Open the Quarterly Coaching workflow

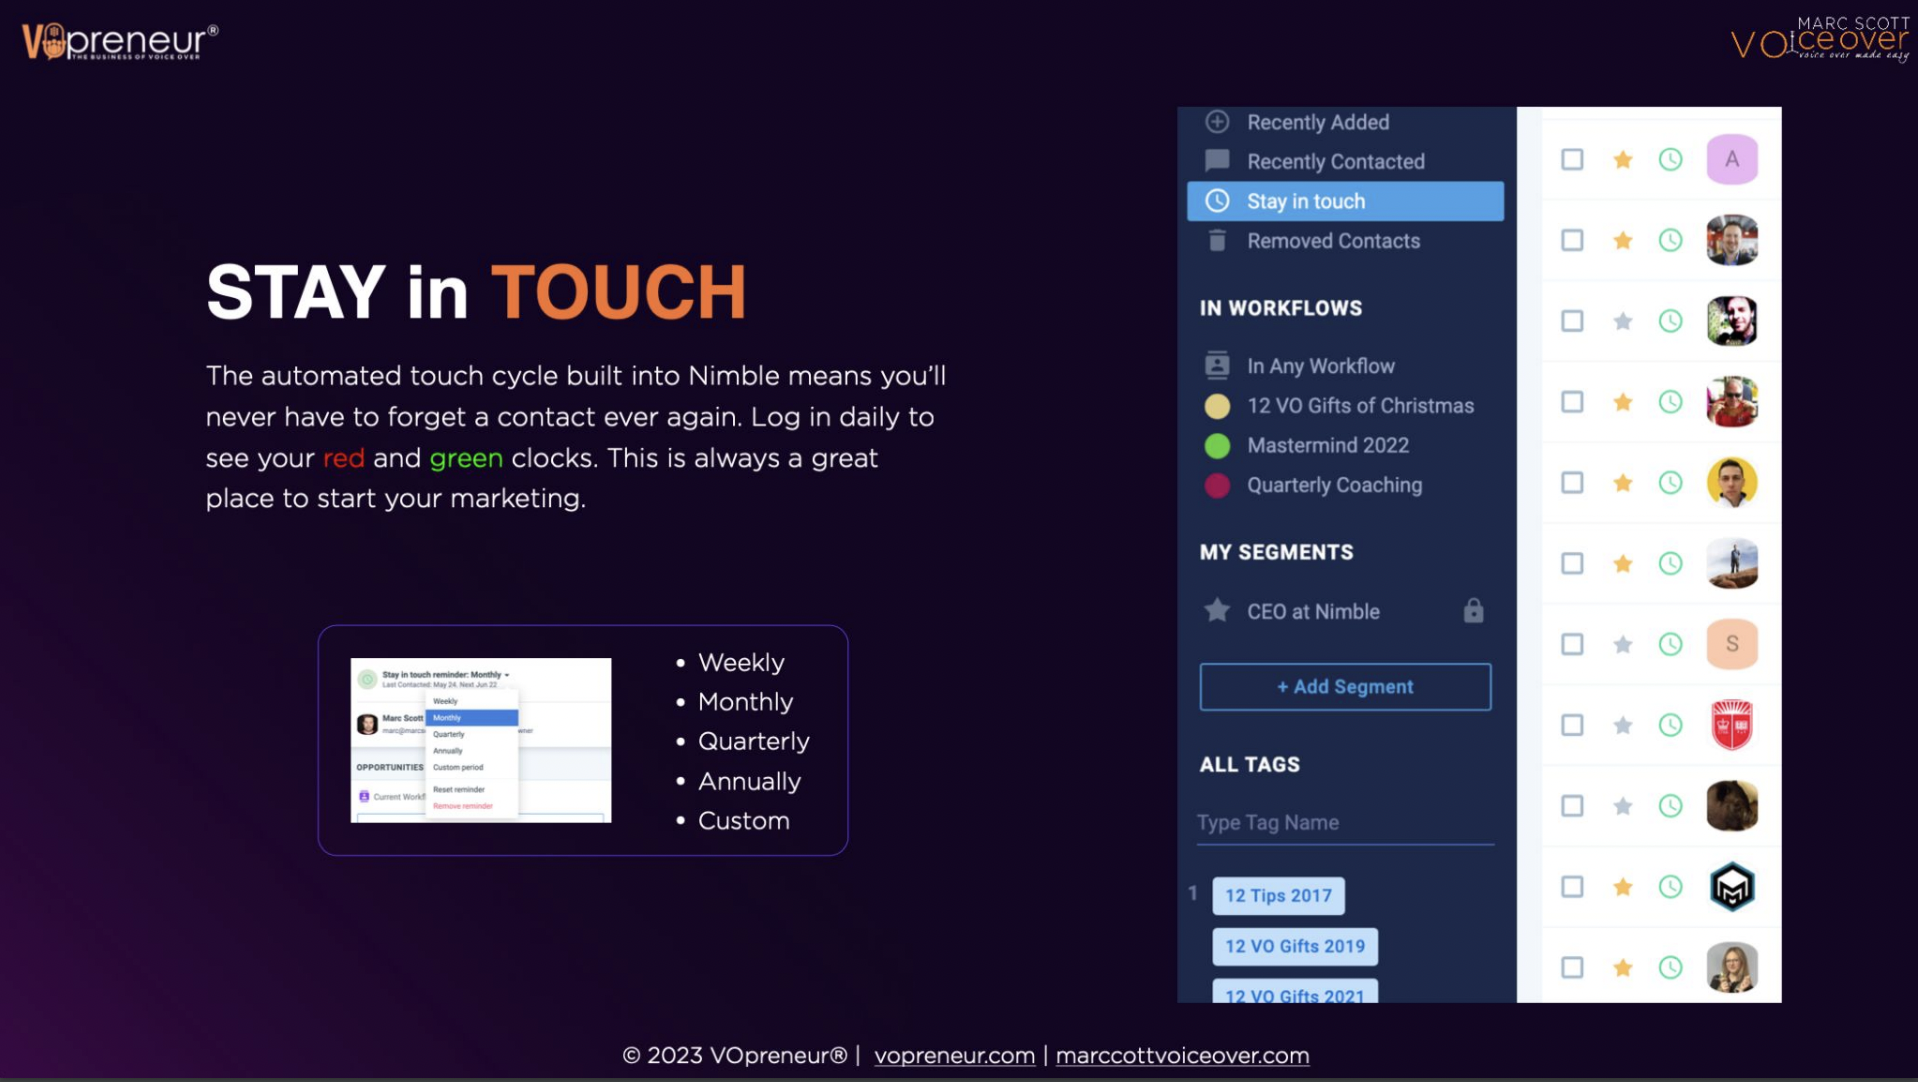(1334, 485)
